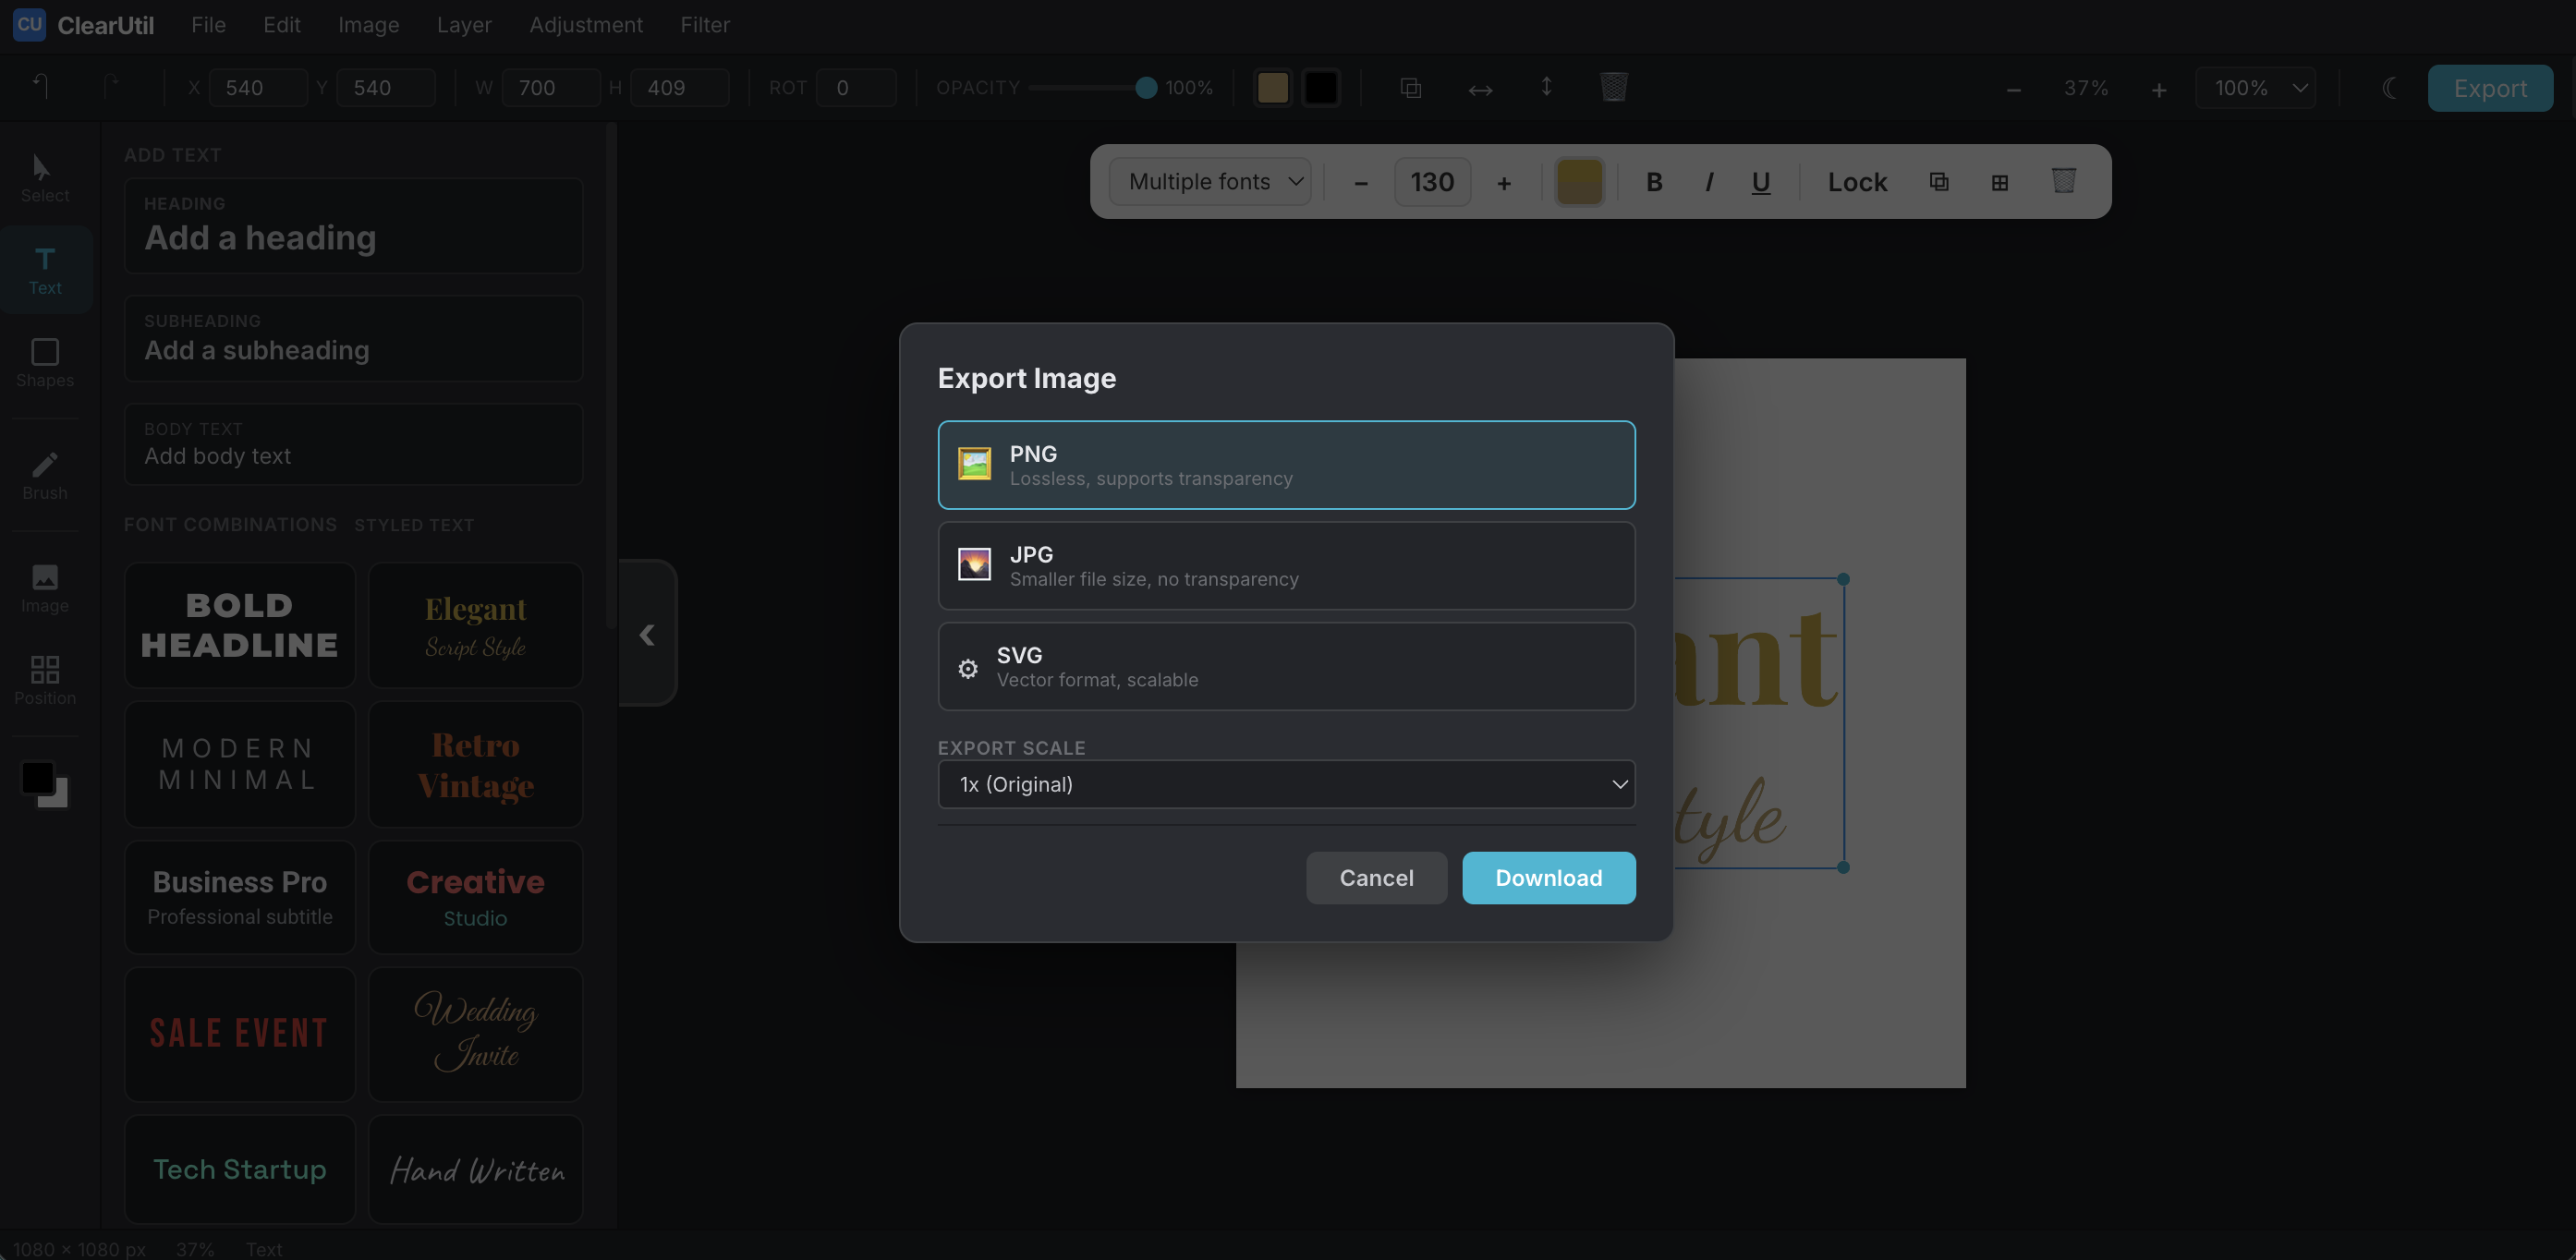This screenshot has width=2576, height=1260.
Task: Open the Adjustment menu
Action: (586, 24)
